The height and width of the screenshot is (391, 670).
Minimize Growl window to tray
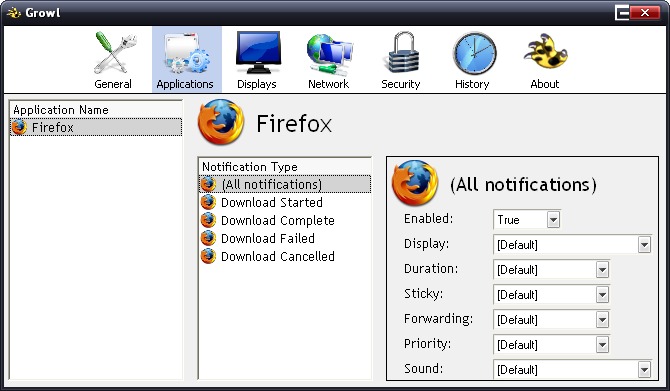tap(622, 13)
